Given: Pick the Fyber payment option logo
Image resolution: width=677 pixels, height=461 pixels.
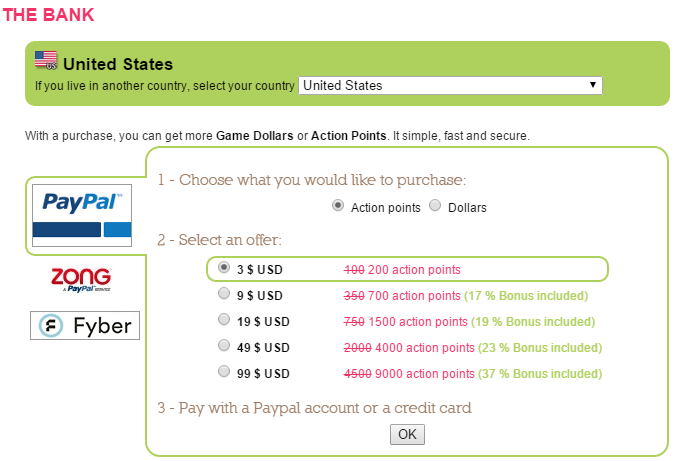Looking at the screenshot, I should coord(85,325).
